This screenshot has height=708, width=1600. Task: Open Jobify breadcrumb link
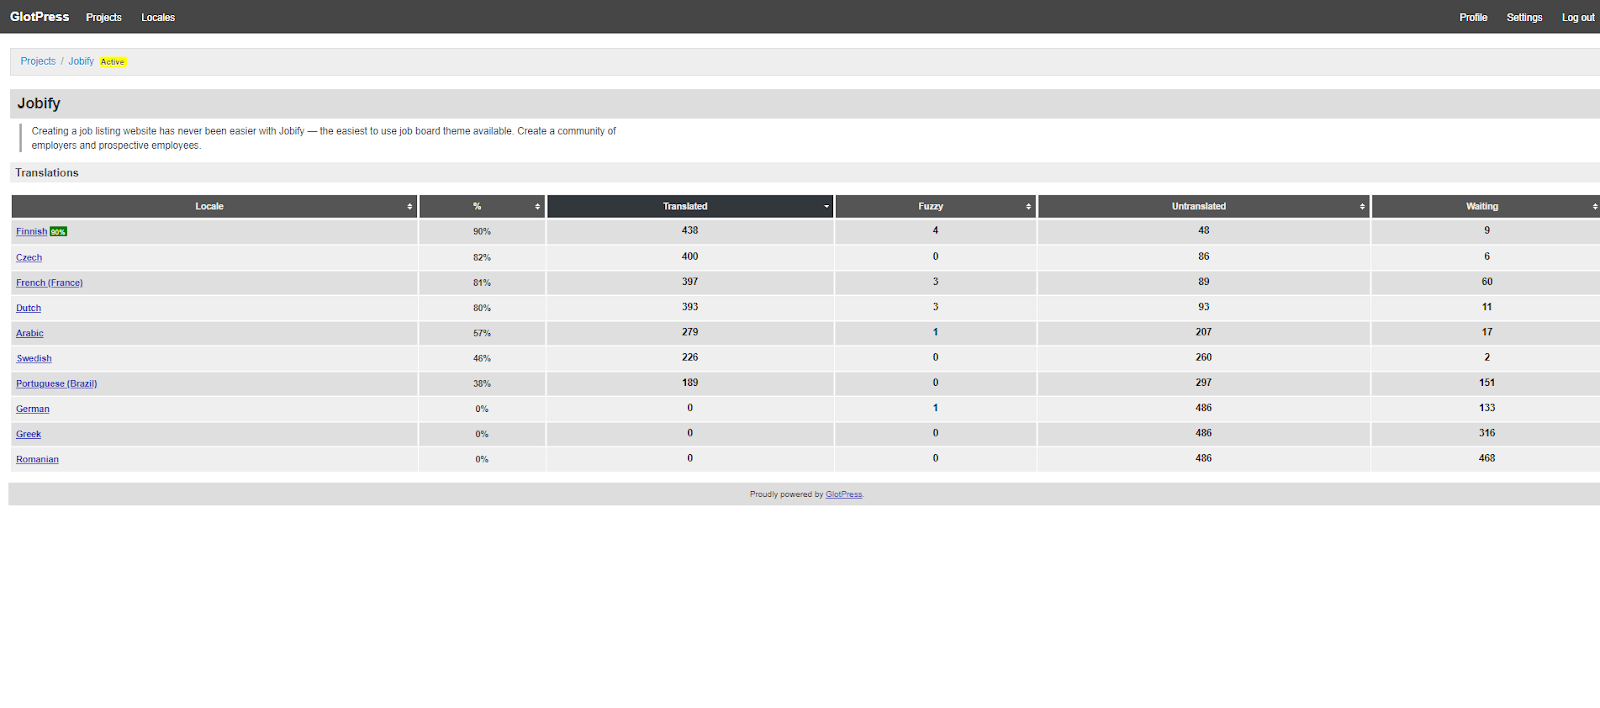click(81, 61)
